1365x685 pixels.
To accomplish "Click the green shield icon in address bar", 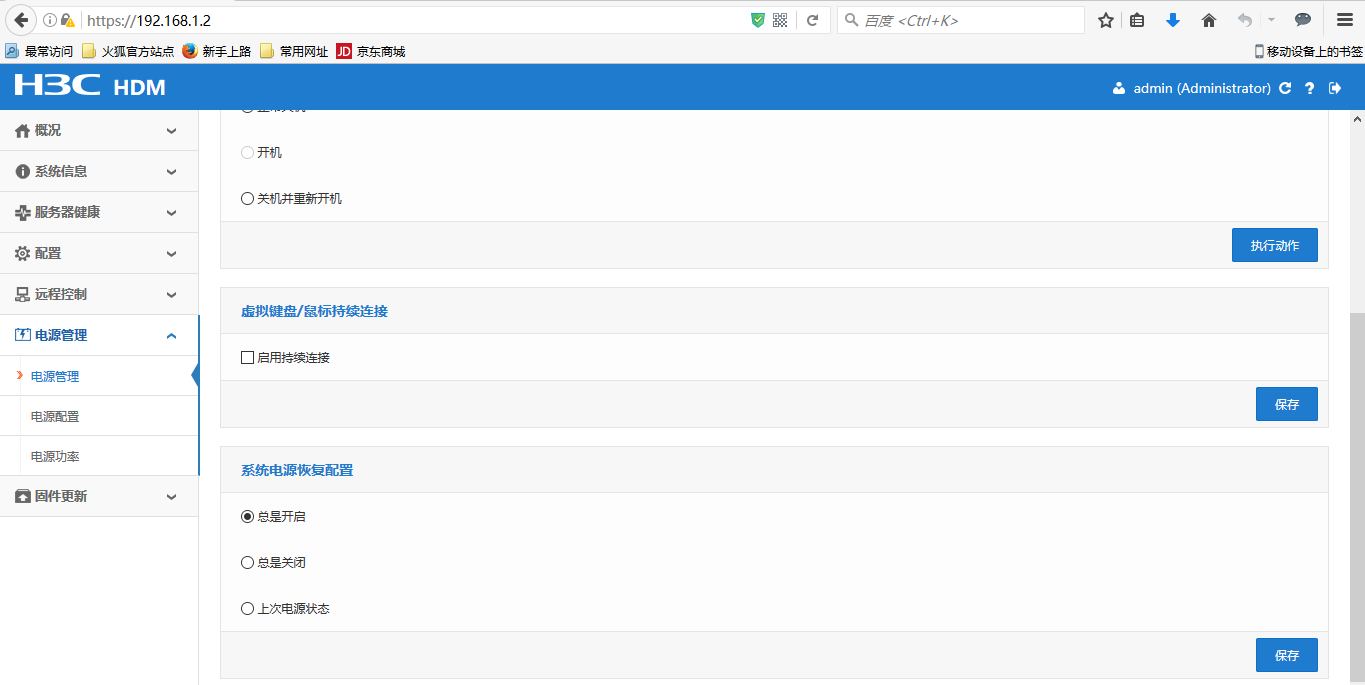I will point(758,20).
